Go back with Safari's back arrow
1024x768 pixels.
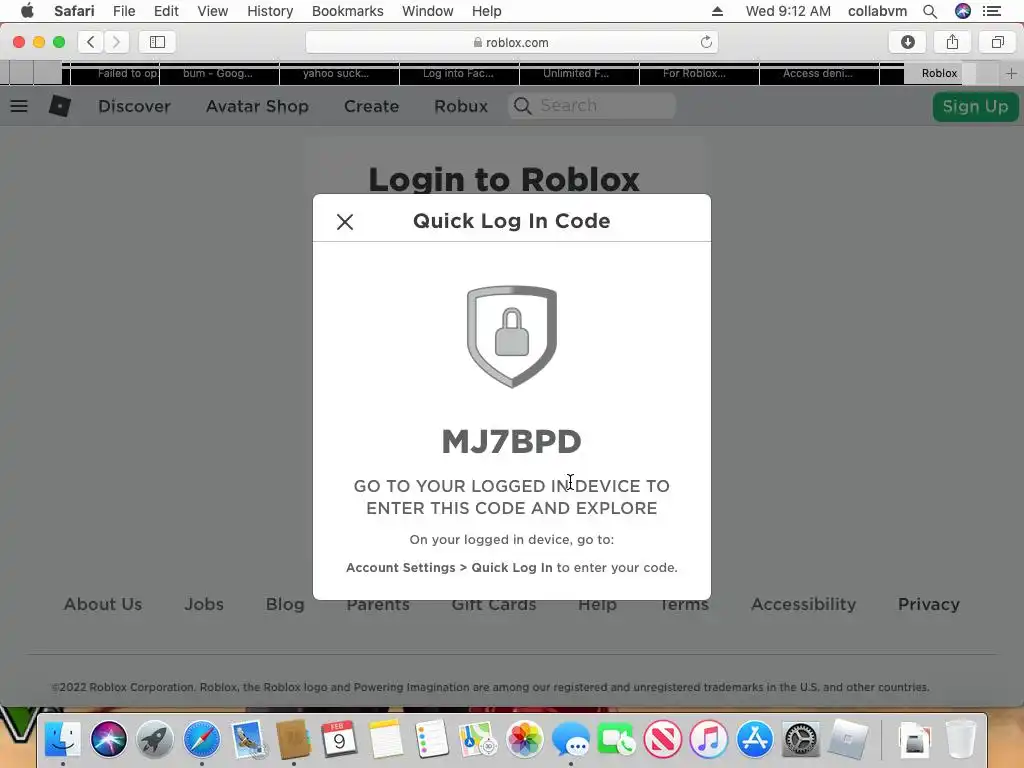click(x=91, y=42)
